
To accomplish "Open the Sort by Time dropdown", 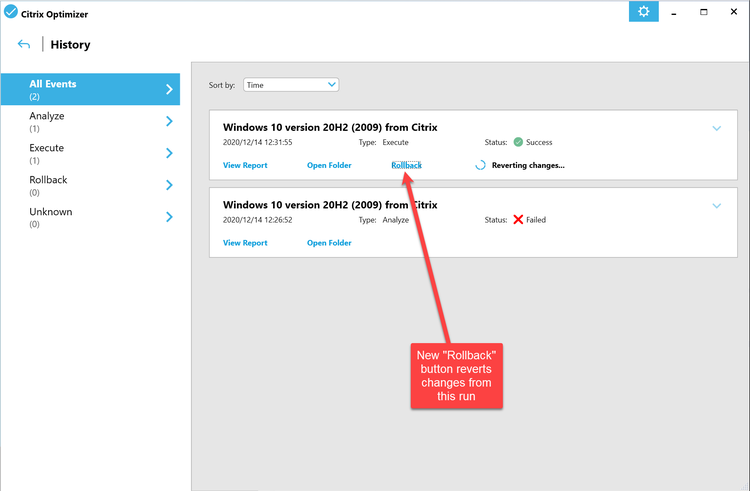I will tap(291, 85).
